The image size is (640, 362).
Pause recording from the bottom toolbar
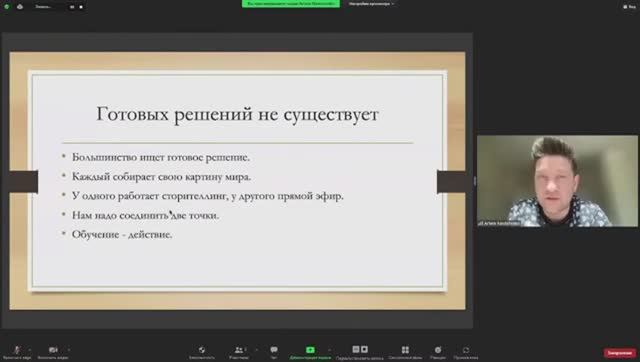coord(356,349)
